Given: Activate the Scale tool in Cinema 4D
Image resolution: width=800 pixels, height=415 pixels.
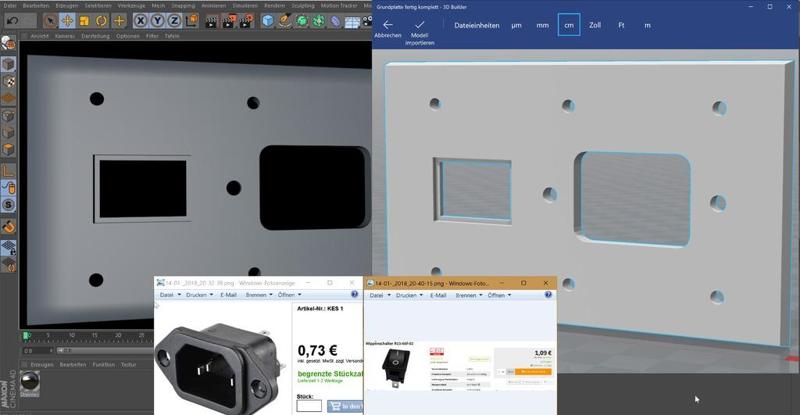Looking at the screenshot, I should tap(84, 21).
